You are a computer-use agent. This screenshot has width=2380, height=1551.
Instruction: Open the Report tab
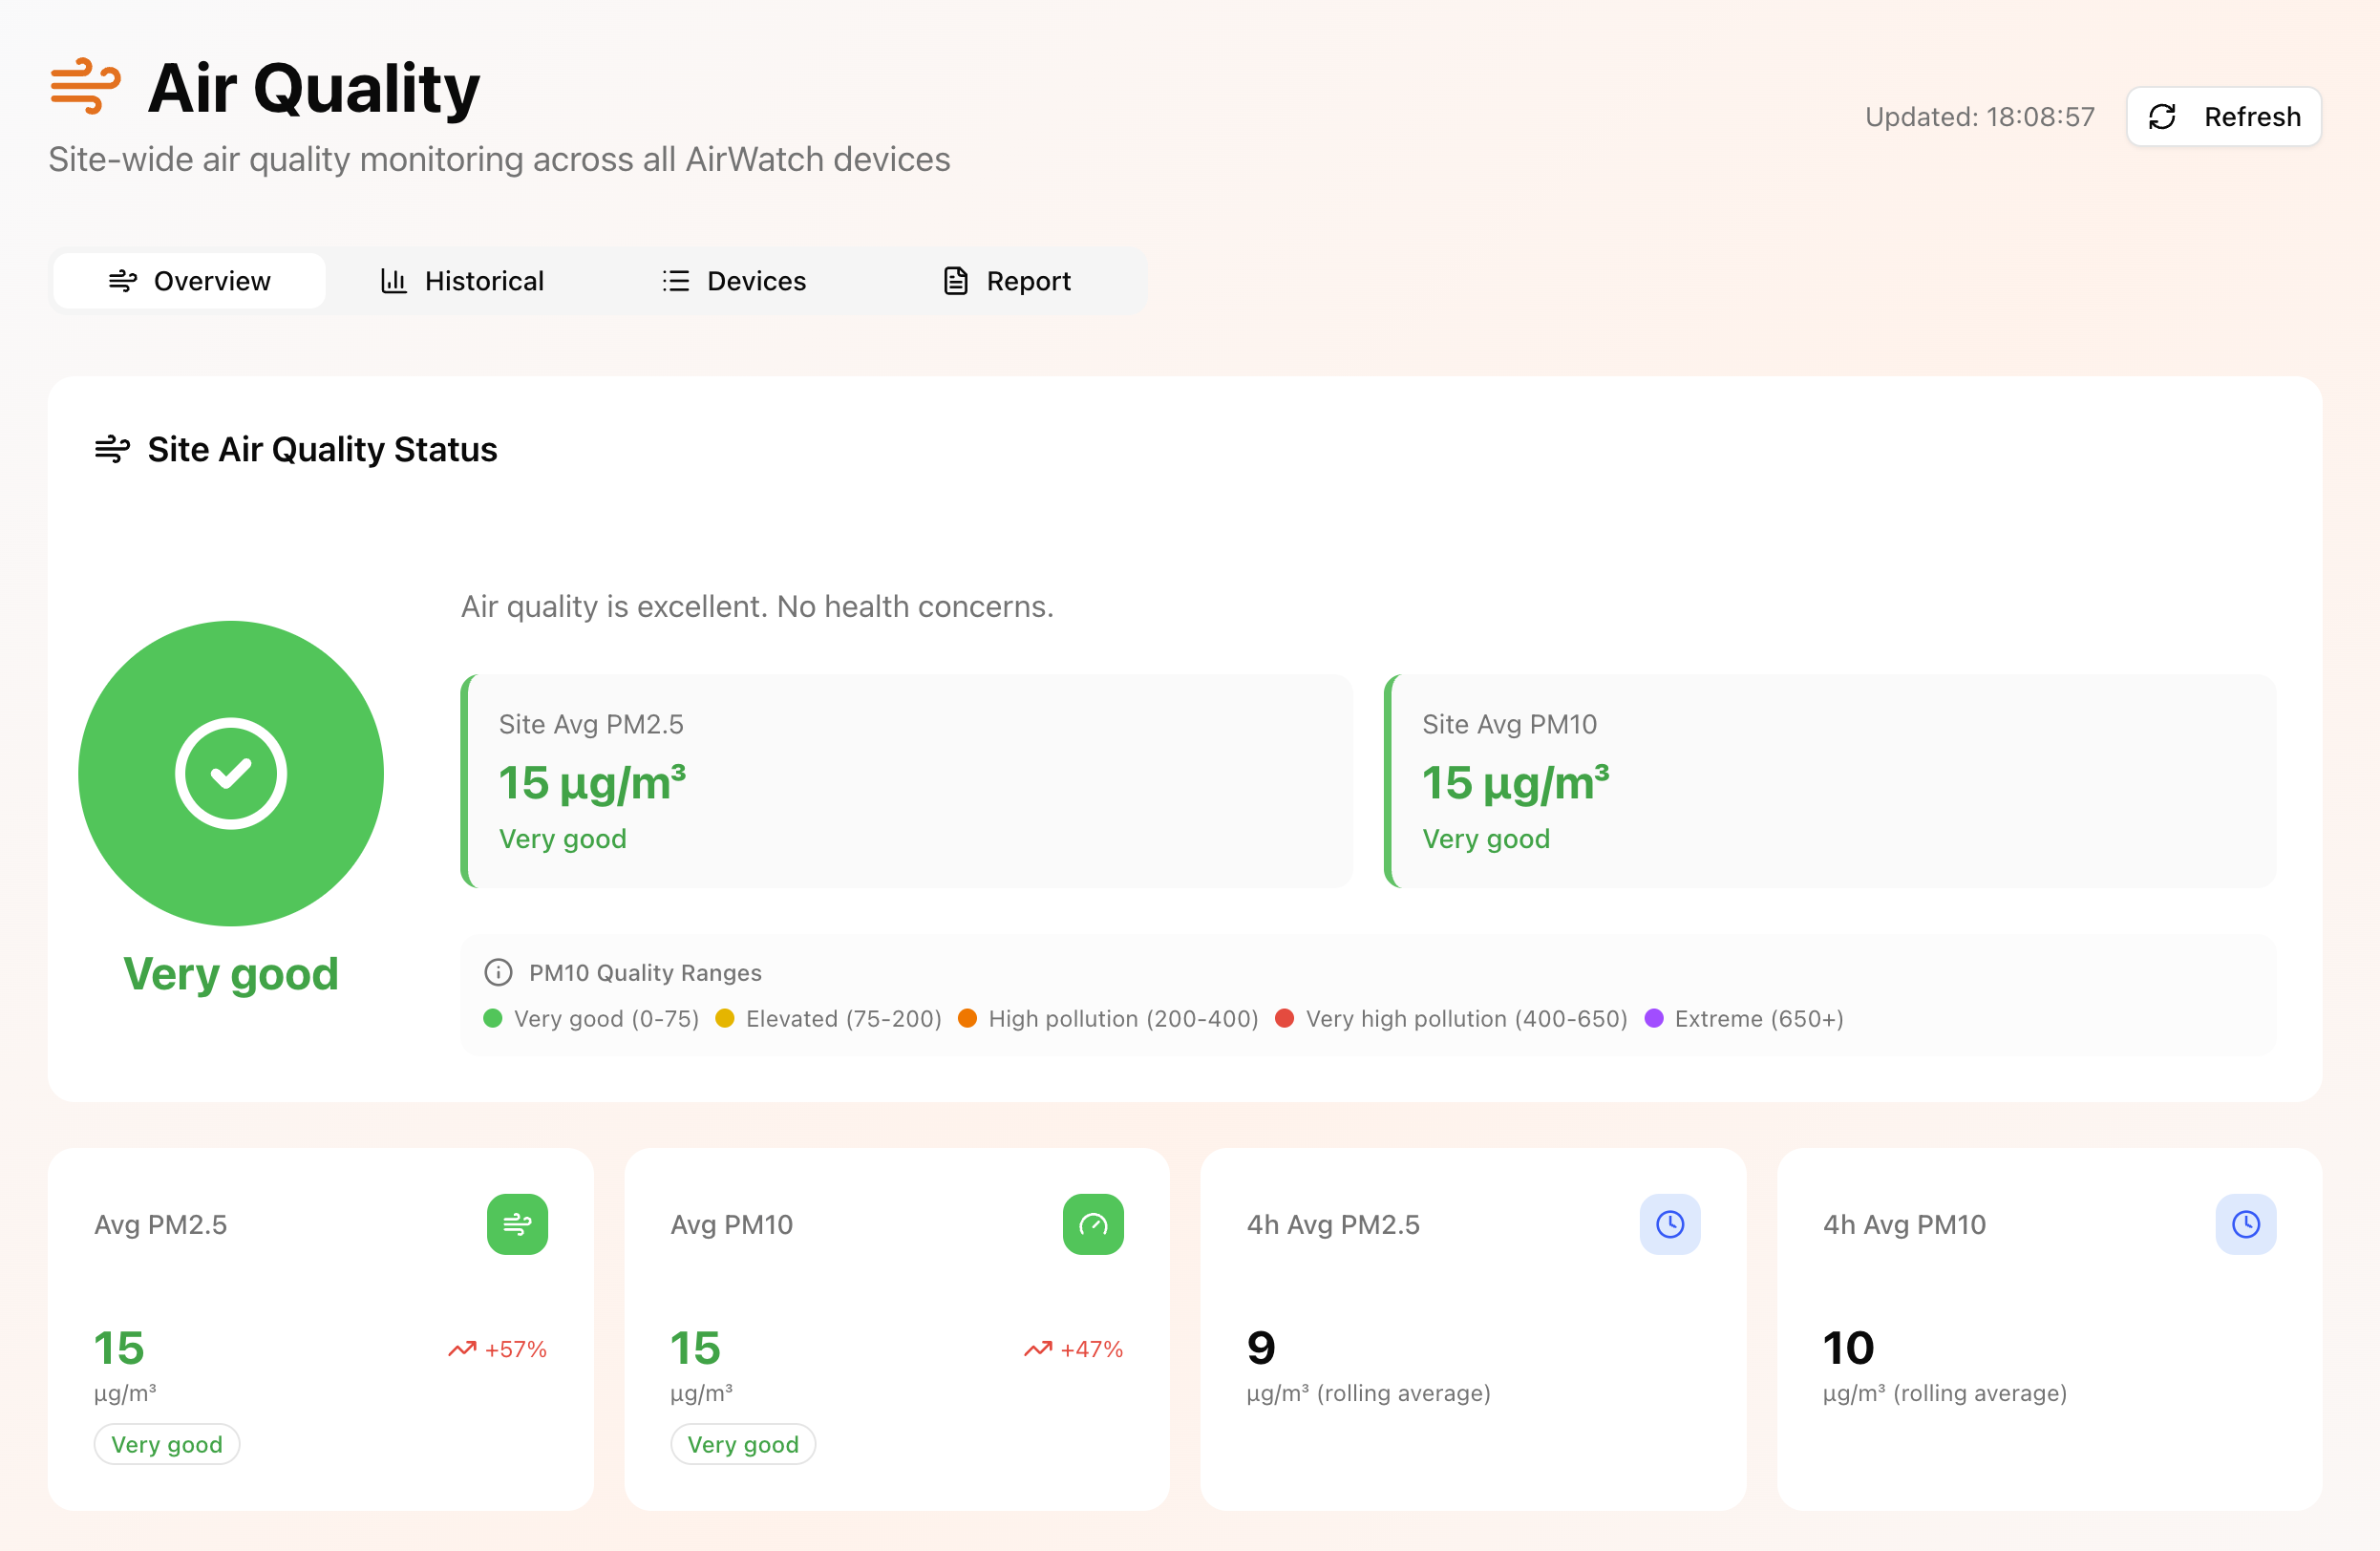[x=1007, y=281]
